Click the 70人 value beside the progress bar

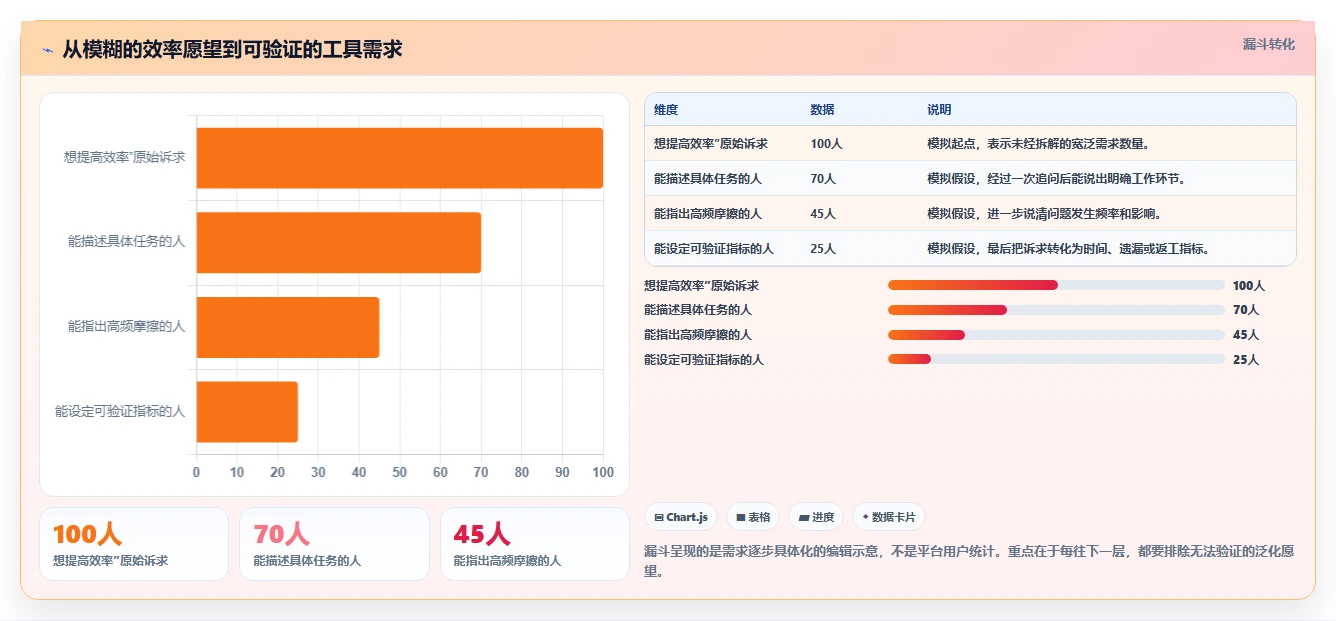[1246, 310]
